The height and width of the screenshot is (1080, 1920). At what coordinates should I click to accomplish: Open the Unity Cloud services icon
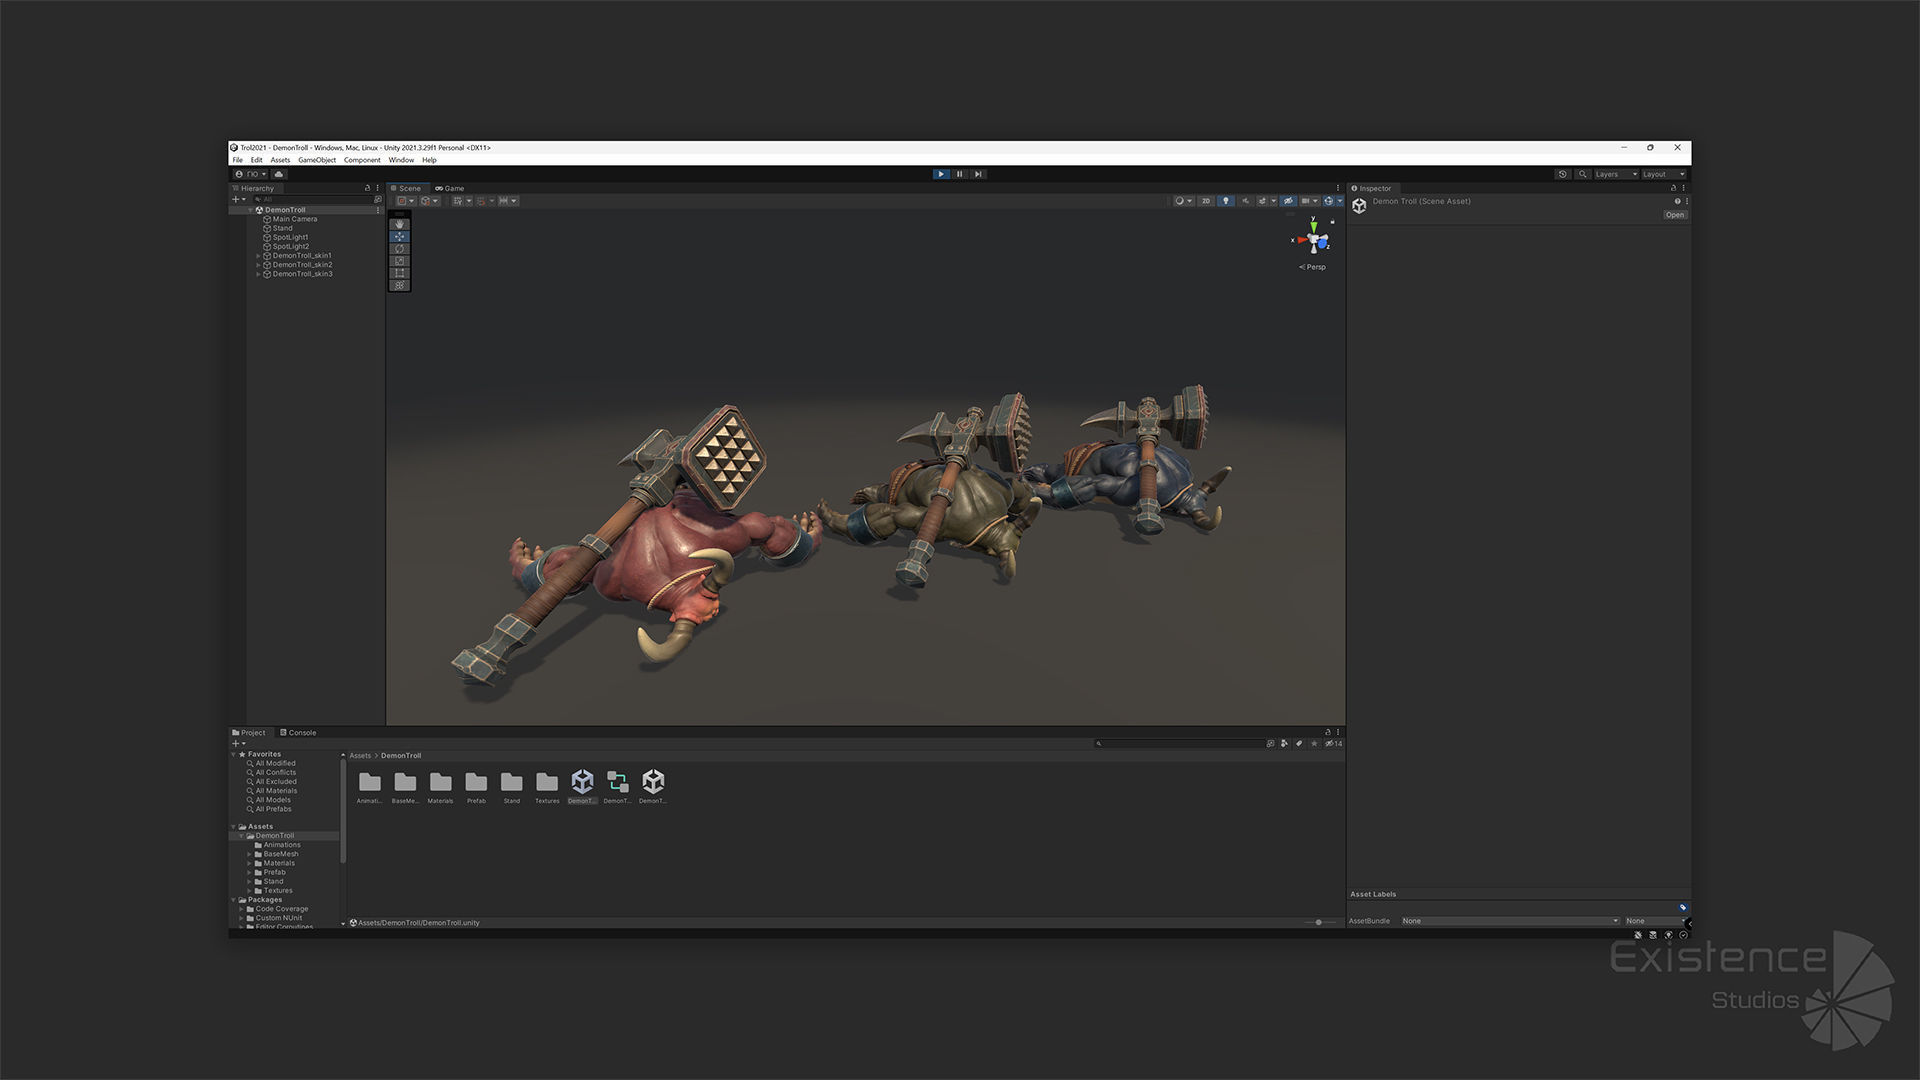coord(279,174)
